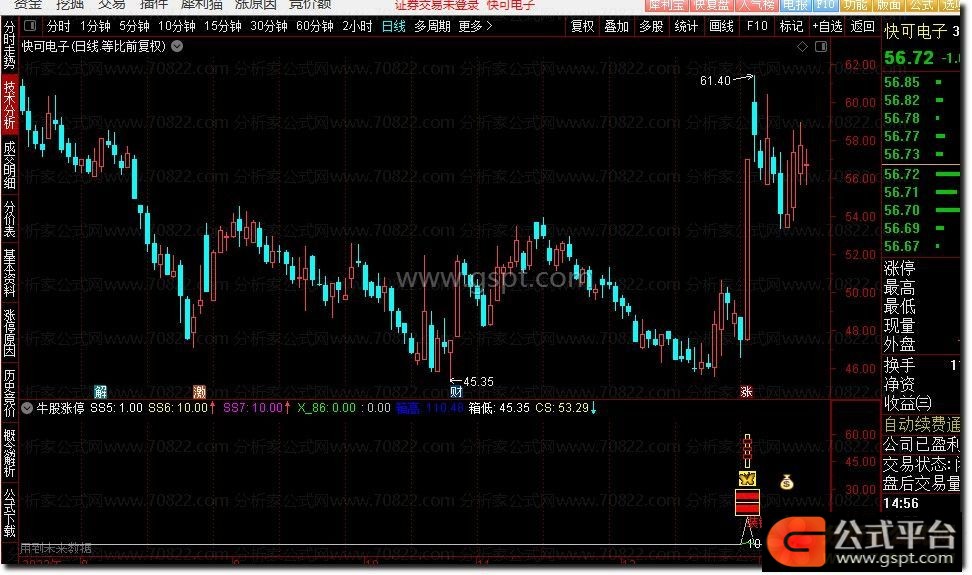The image size is (972, 575).
Task: Switch to the 5分钟 period
Action: coord(134,26)
